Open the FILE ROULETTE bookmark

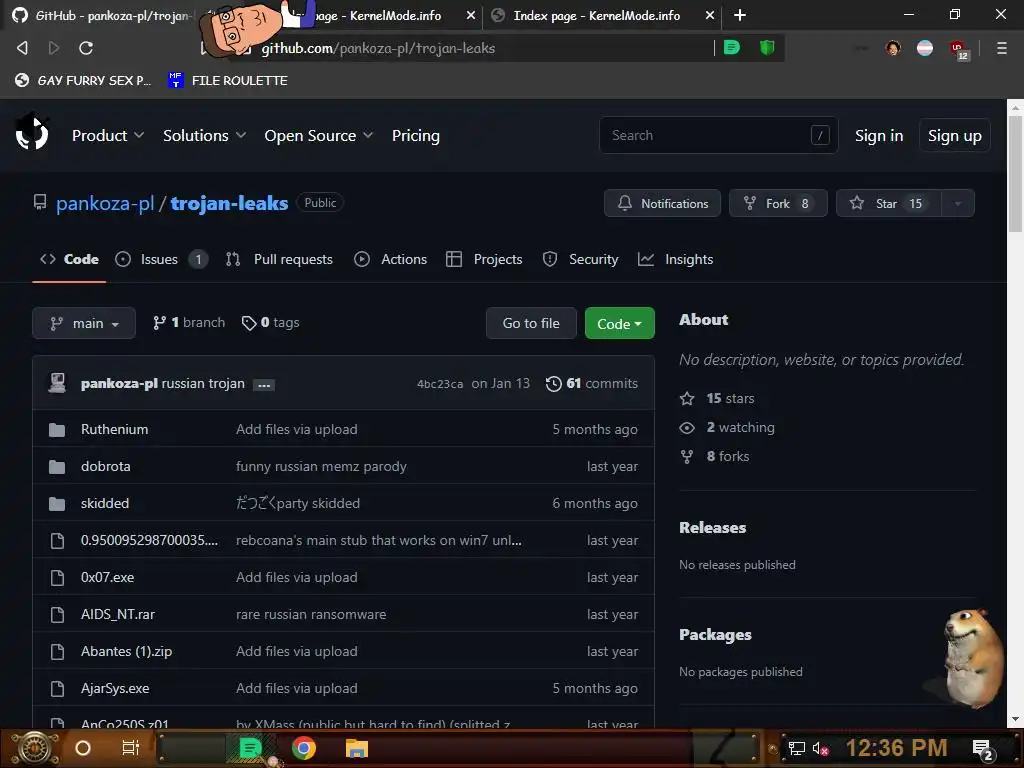pos(228,80)
